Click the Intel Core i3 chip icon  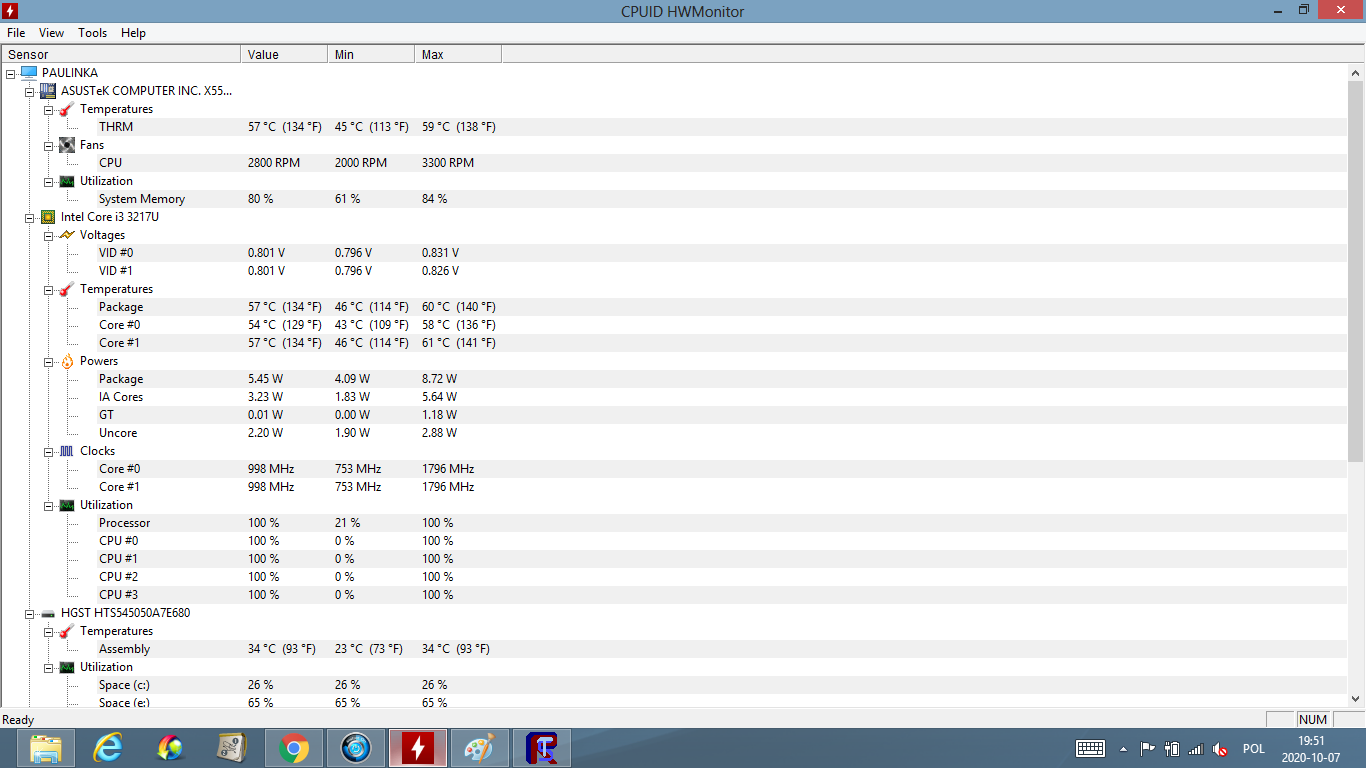tap(47, 217)
